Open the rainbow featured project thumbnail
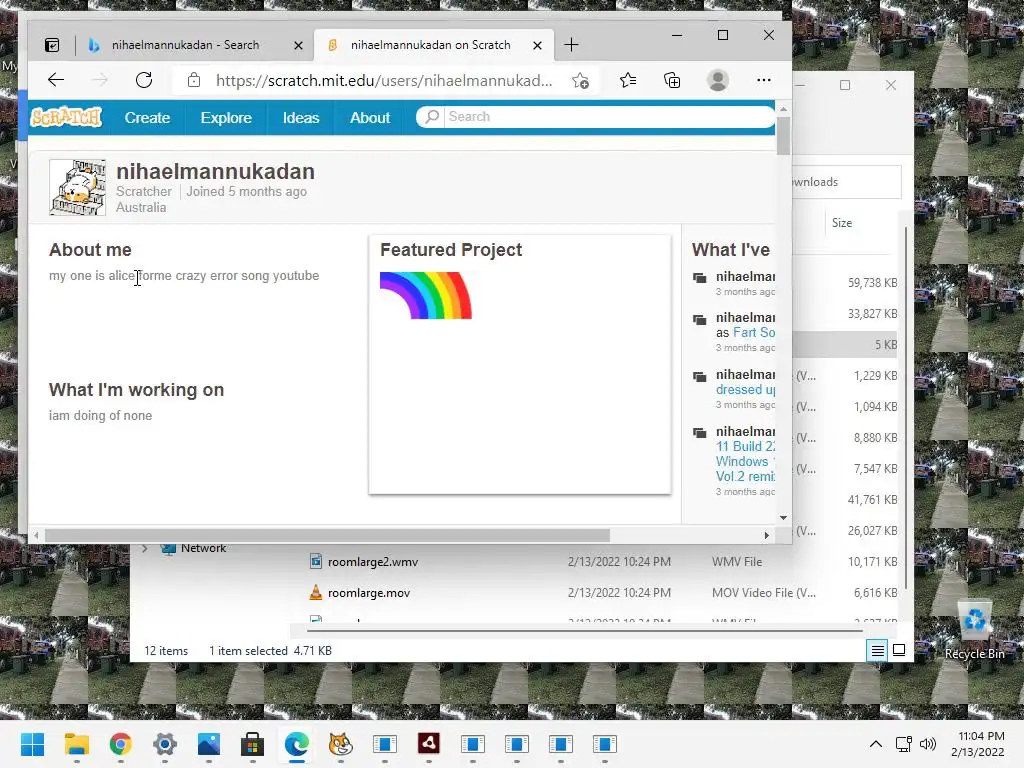Viewport: 1024px width, 768px height. pos(426,296)
